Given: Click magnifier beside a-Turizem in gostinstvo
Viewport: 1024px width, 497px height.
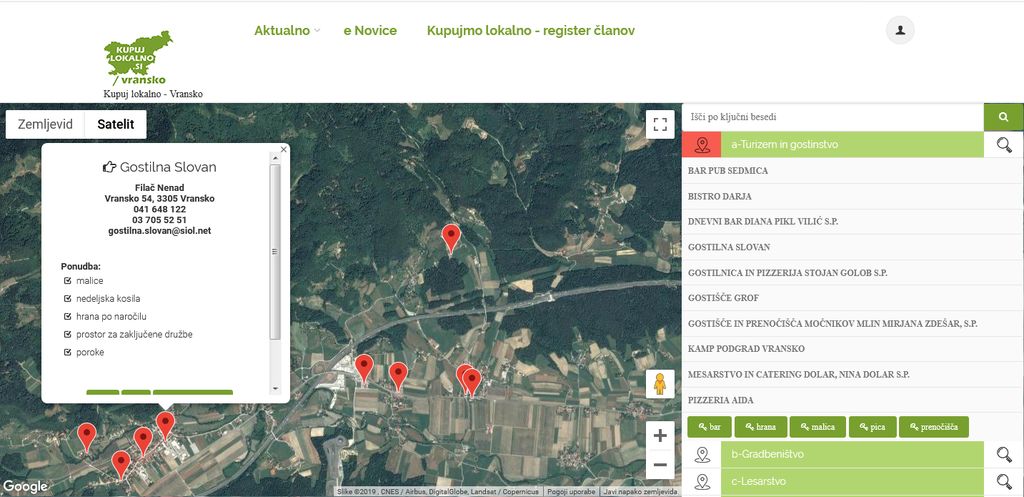Looking at the screenshot, I should (1003, 145).
